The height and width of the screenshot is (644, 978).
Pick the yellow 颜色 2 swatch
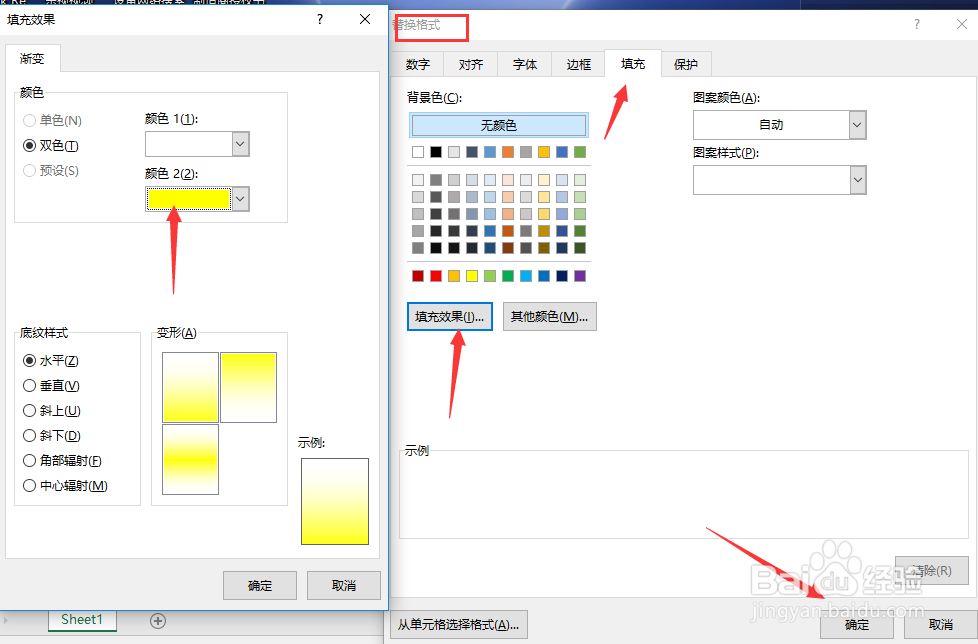coord(189,199)
